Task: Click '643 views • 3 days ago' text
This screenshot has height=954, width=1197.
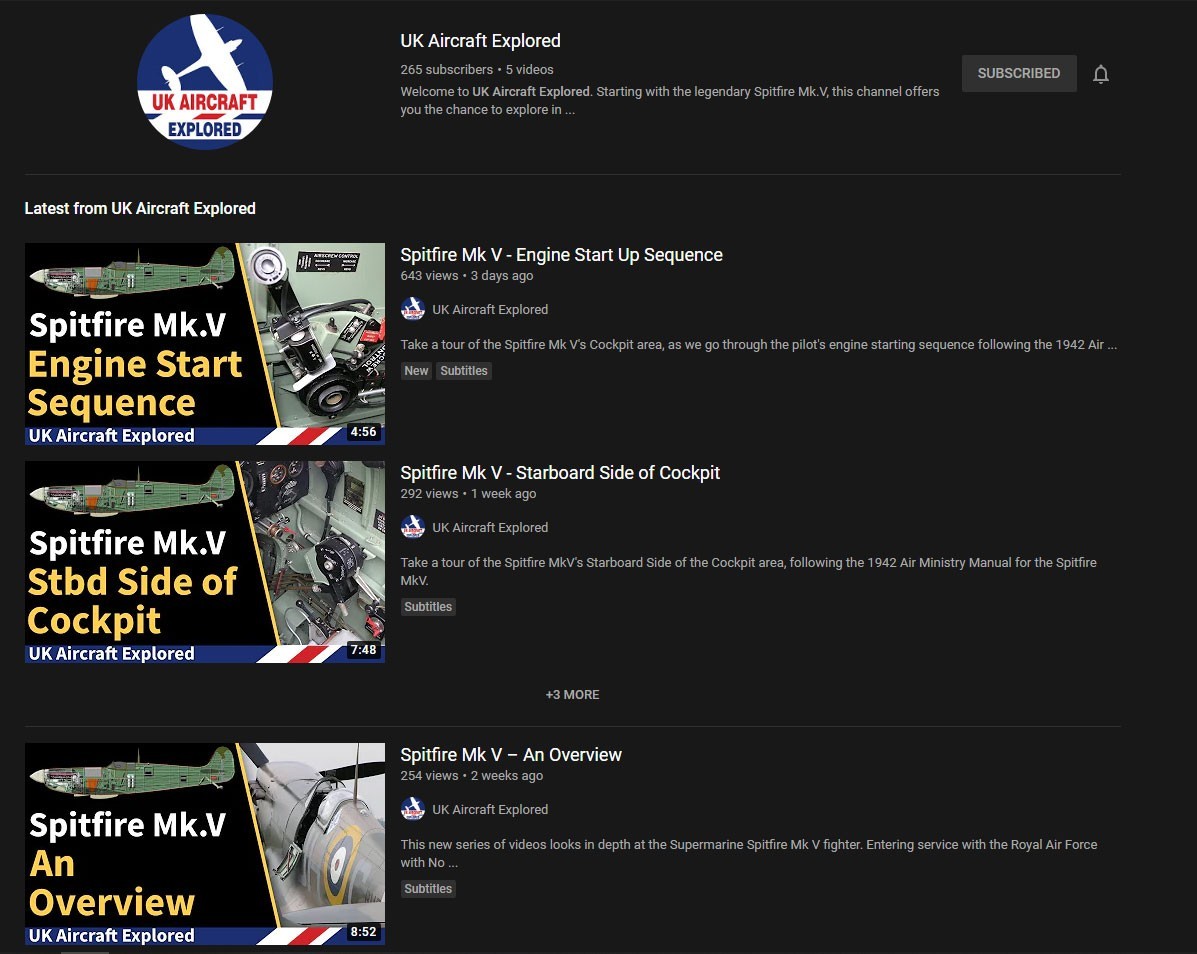Action: coord(466,276)
